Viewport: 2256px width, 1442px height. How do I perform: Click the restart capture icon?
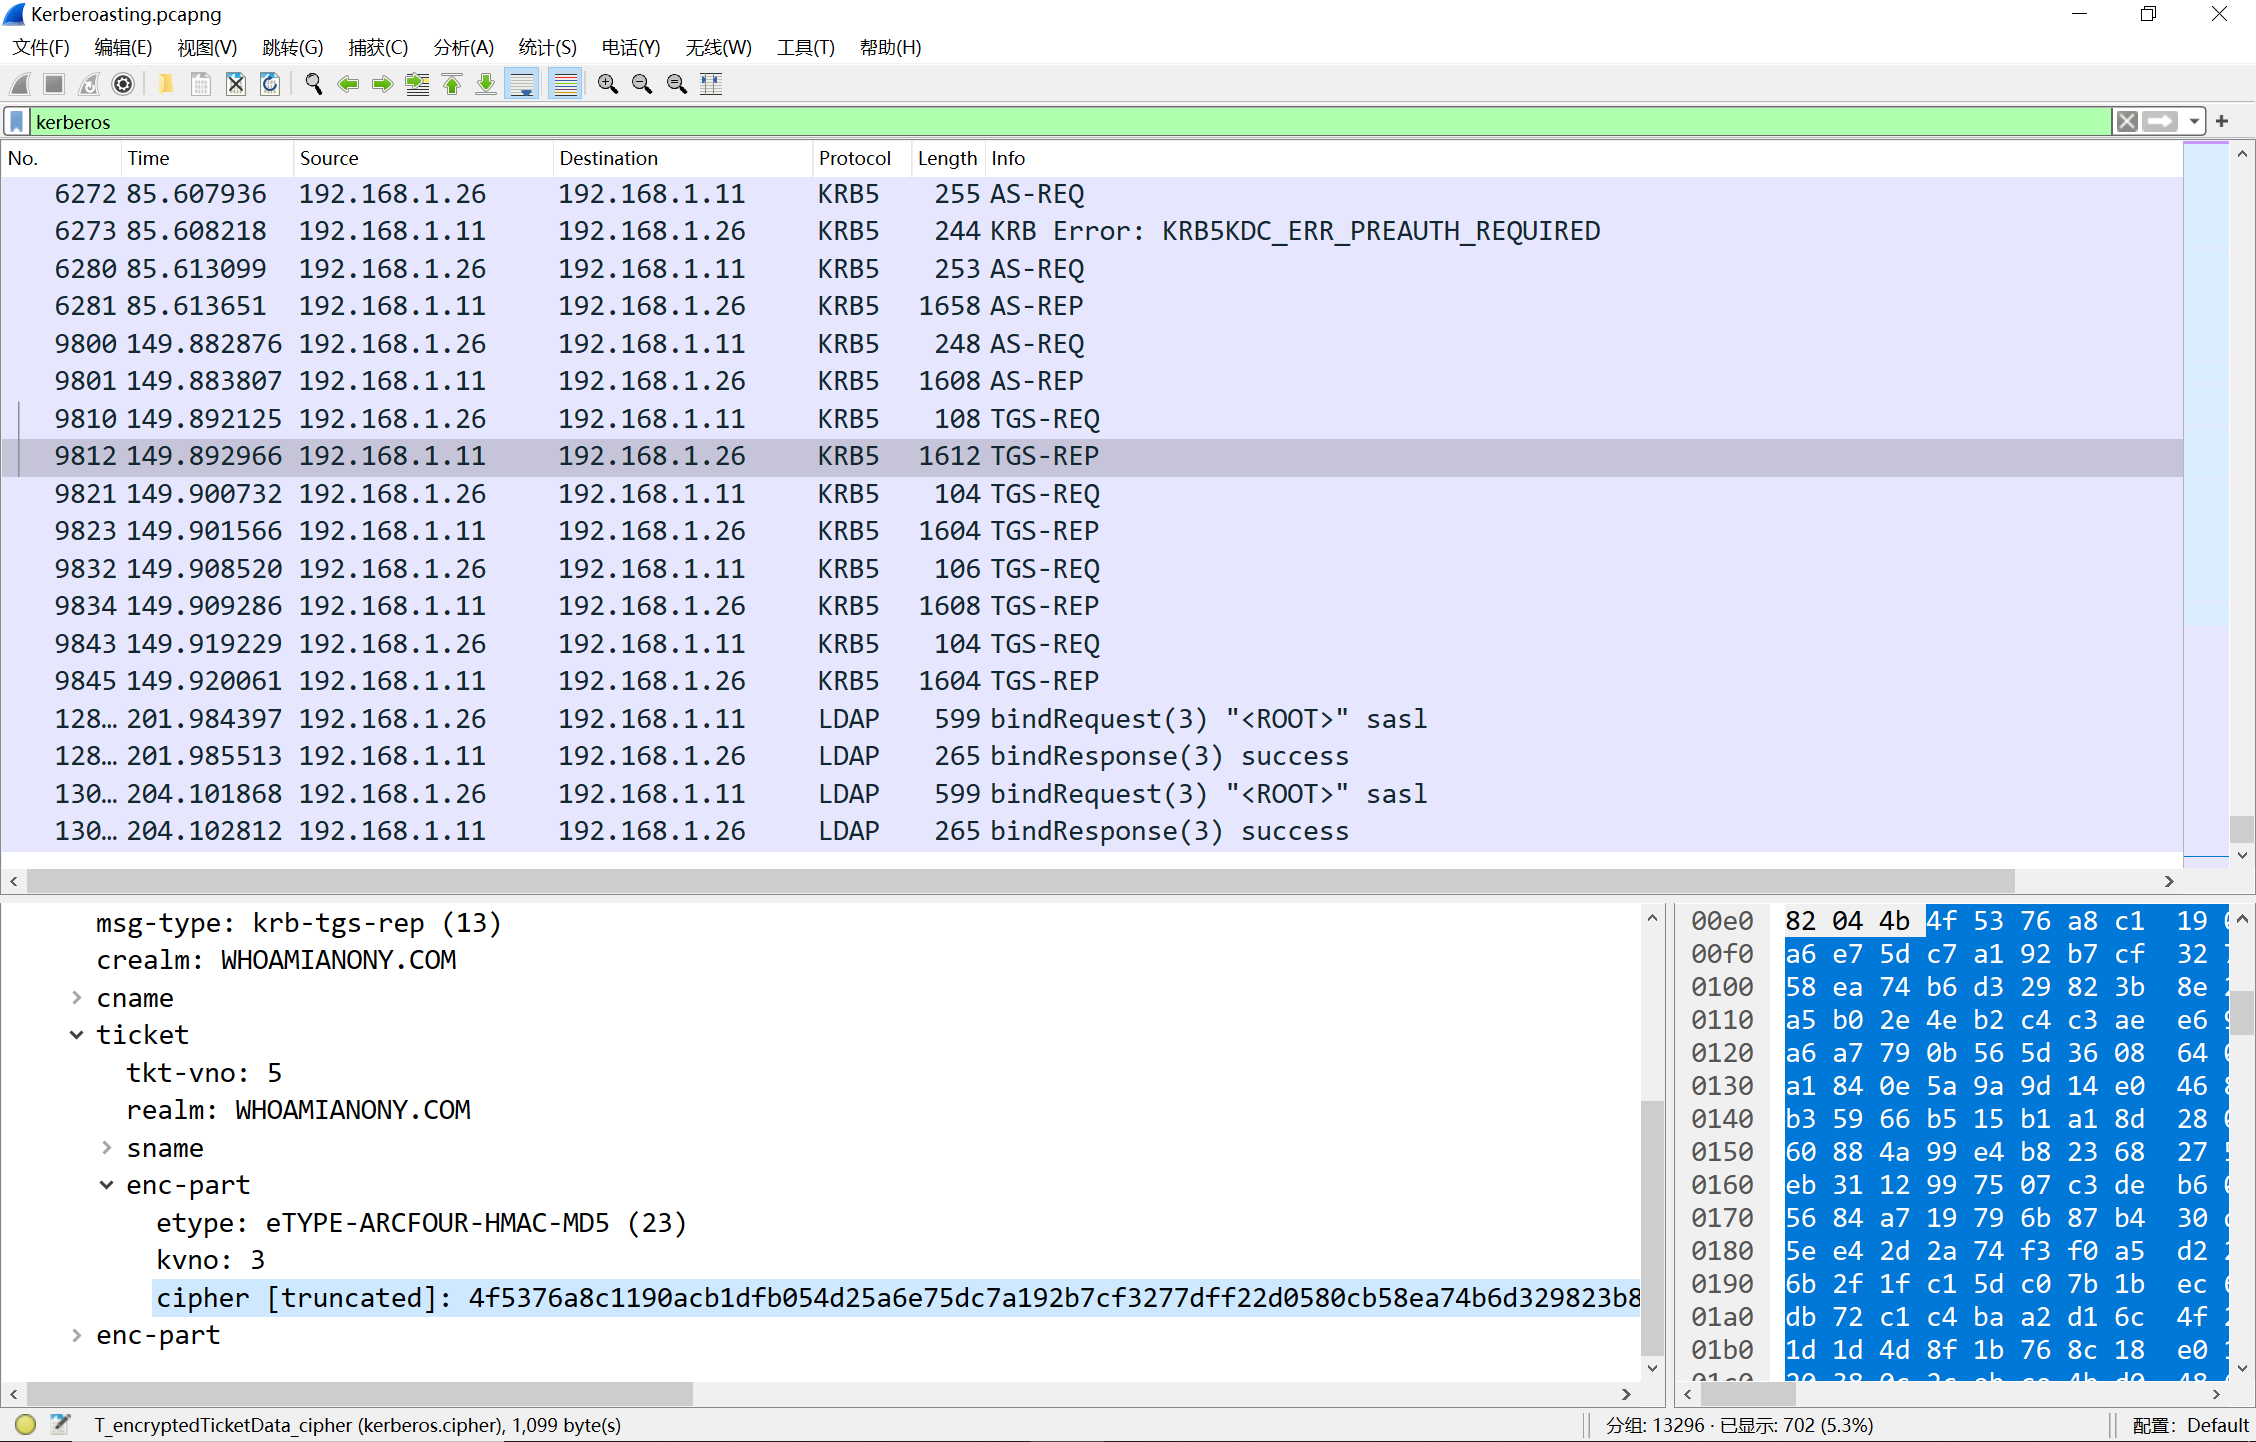coord(89,84)
